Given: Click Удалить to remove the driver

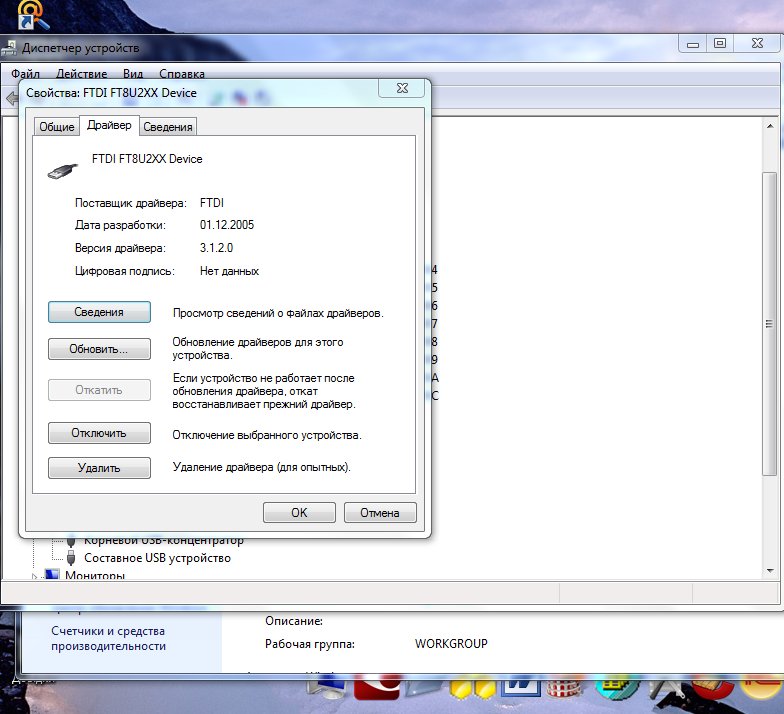Looking at the screenshot, I should coord(99,468).
